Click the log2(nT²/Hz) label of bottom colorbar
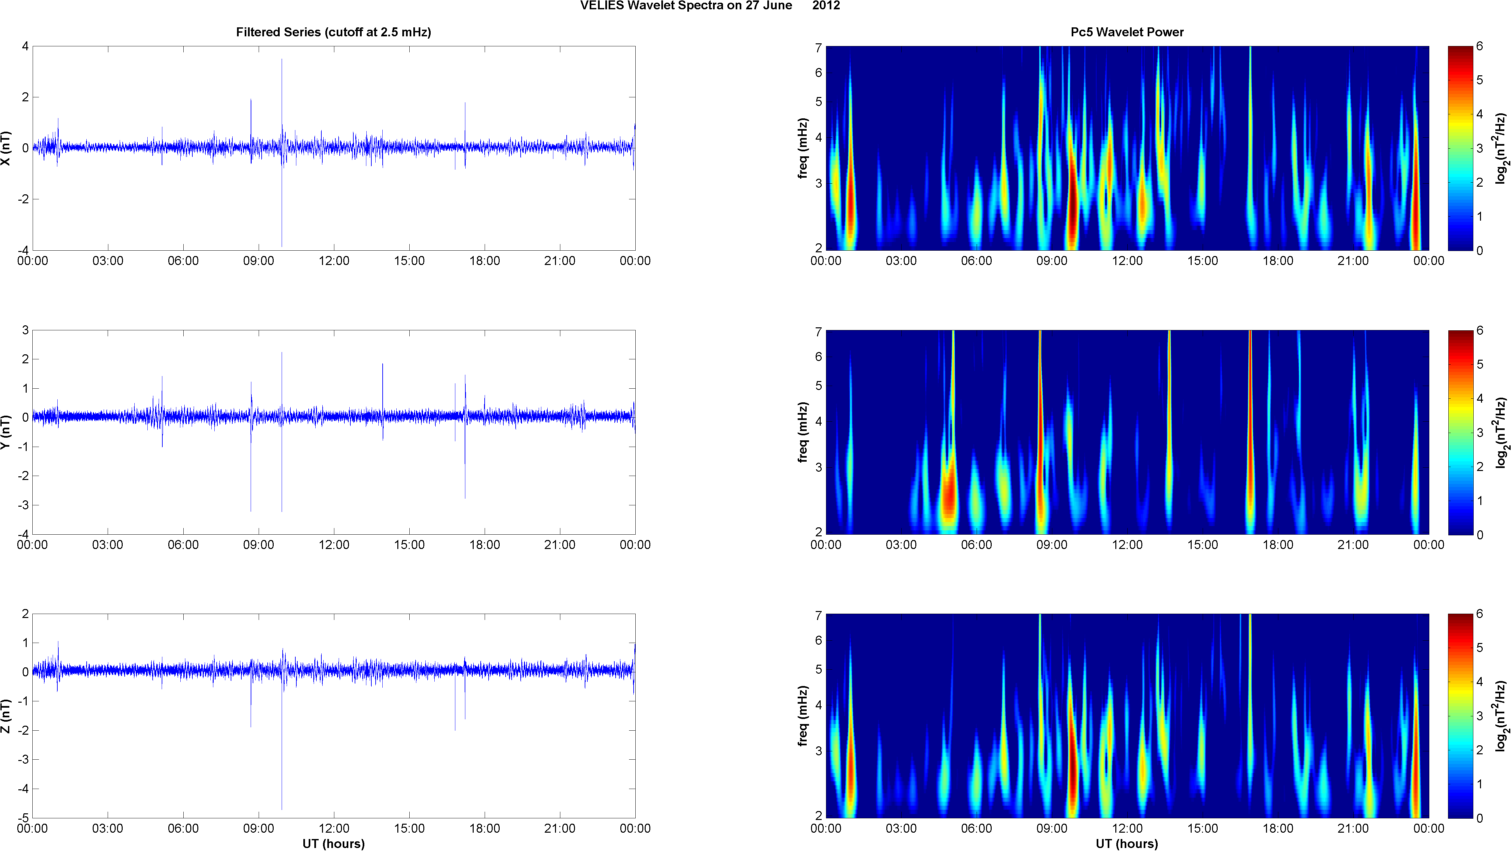 [1501, 716]
